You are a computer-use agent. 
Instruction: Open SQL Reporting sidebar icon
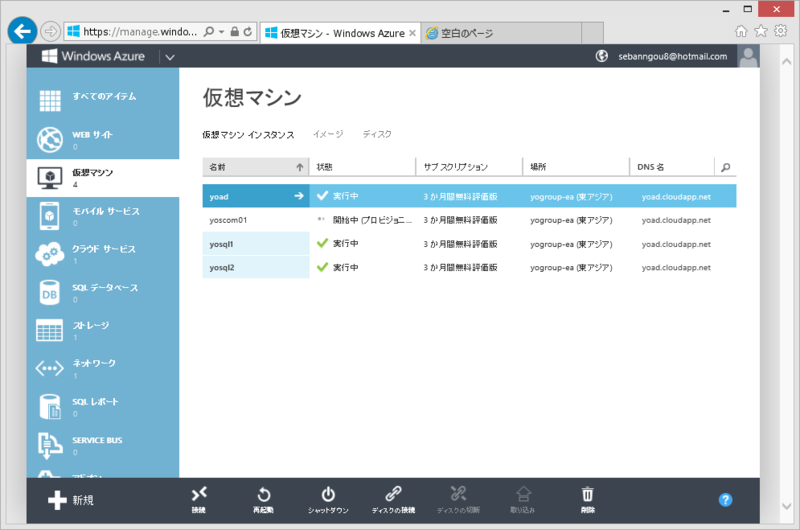pyautogui.click(x=49, y=407)
